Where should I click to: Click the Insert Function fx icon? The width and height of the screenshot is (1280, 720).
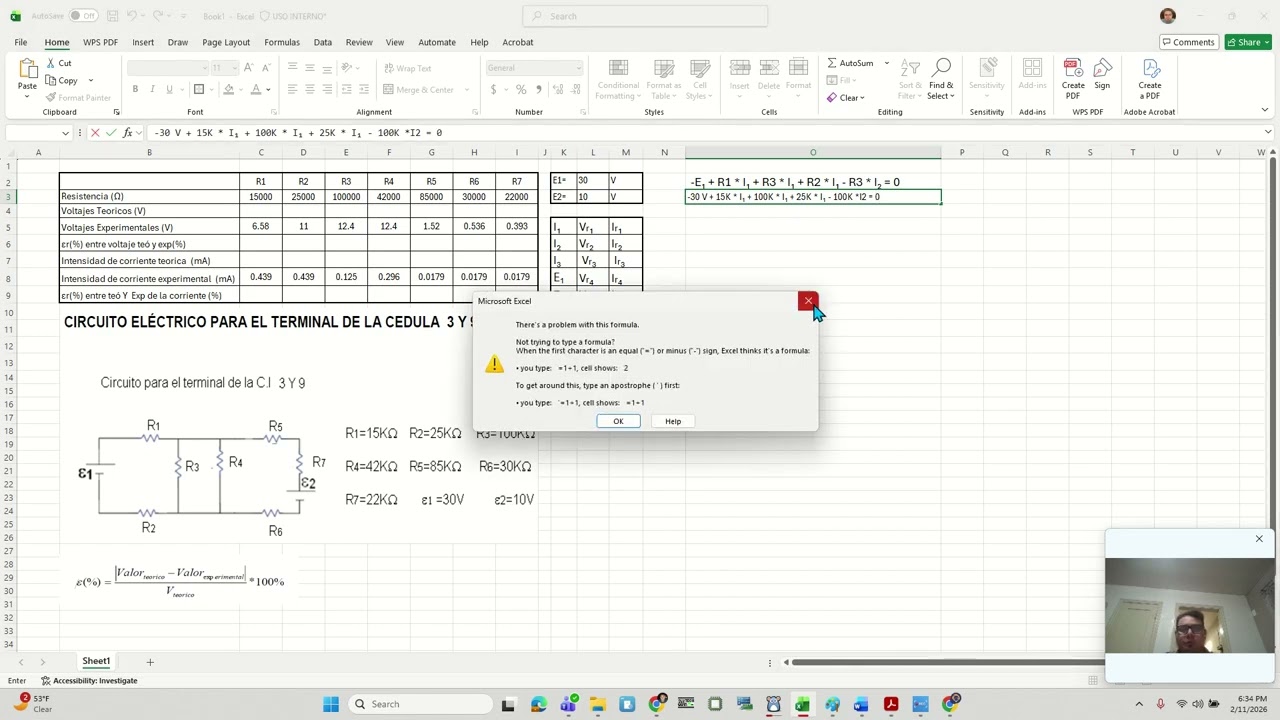click(x=127, y=132)
